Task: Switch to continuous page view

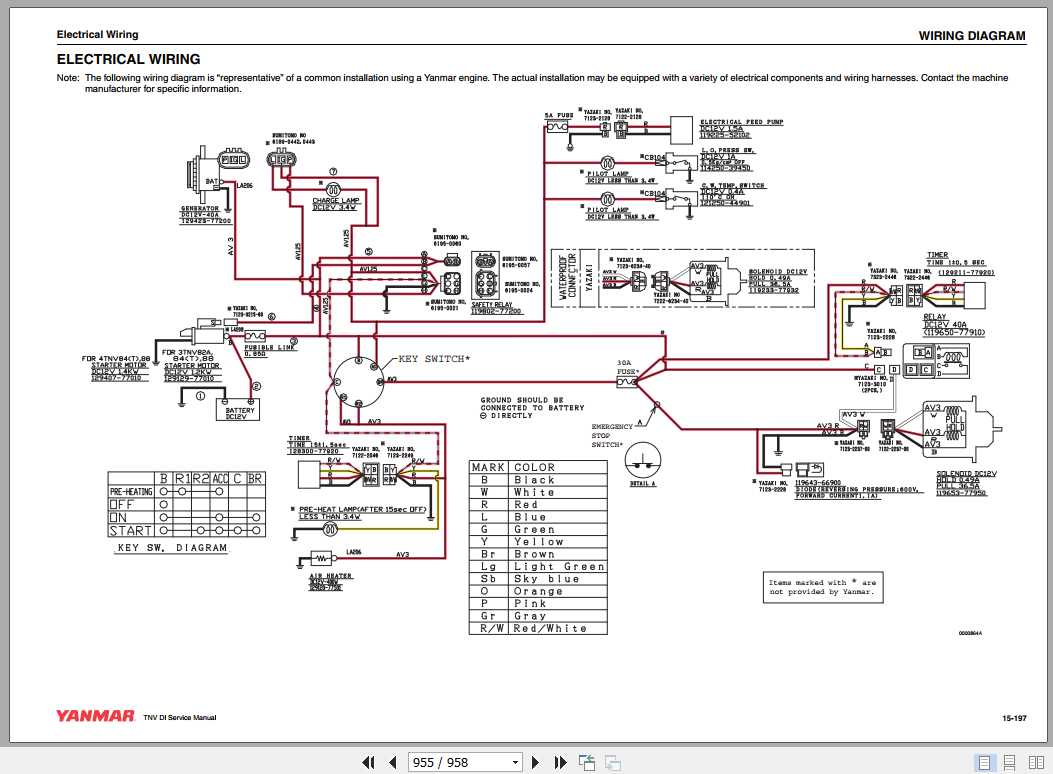Action: point(1009,763)
